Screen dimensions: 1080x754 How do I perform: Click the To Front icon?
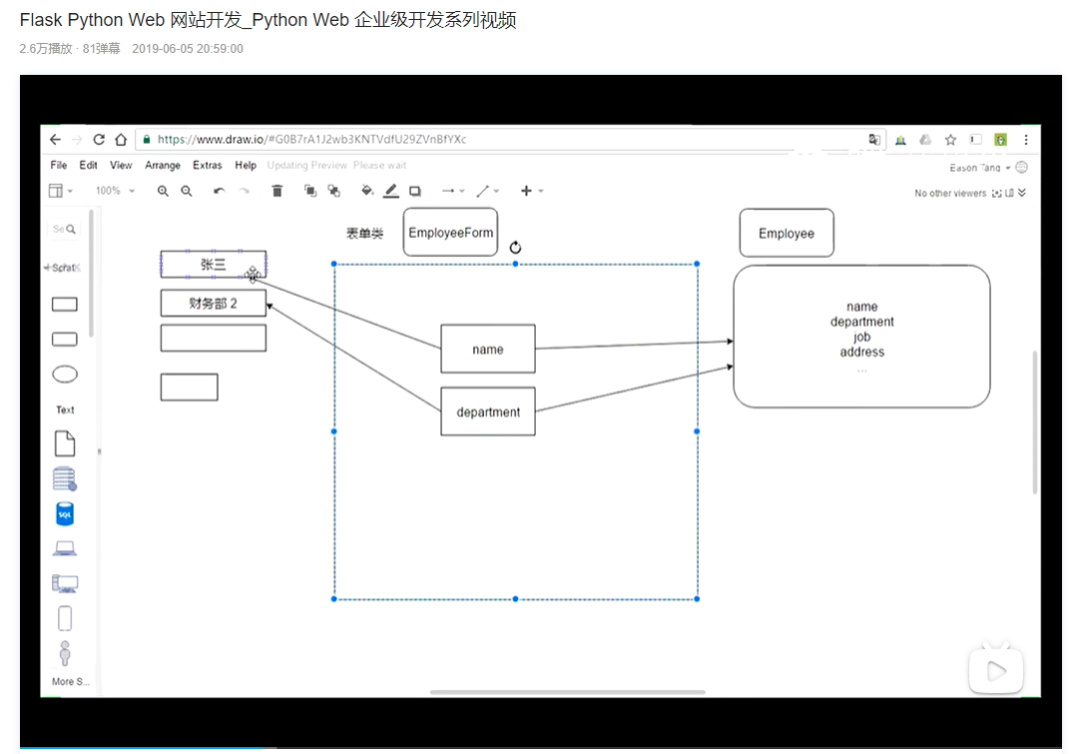click(x=310, y=191)
